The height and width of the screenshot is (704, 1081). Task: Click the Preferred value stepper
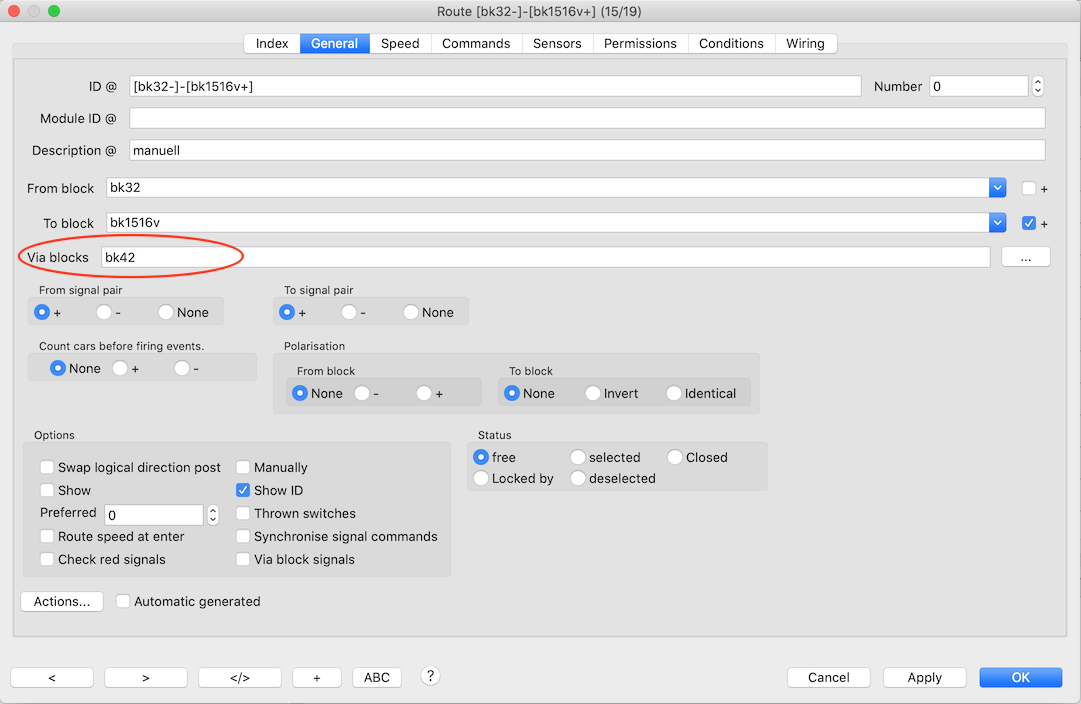coord(212,515)
